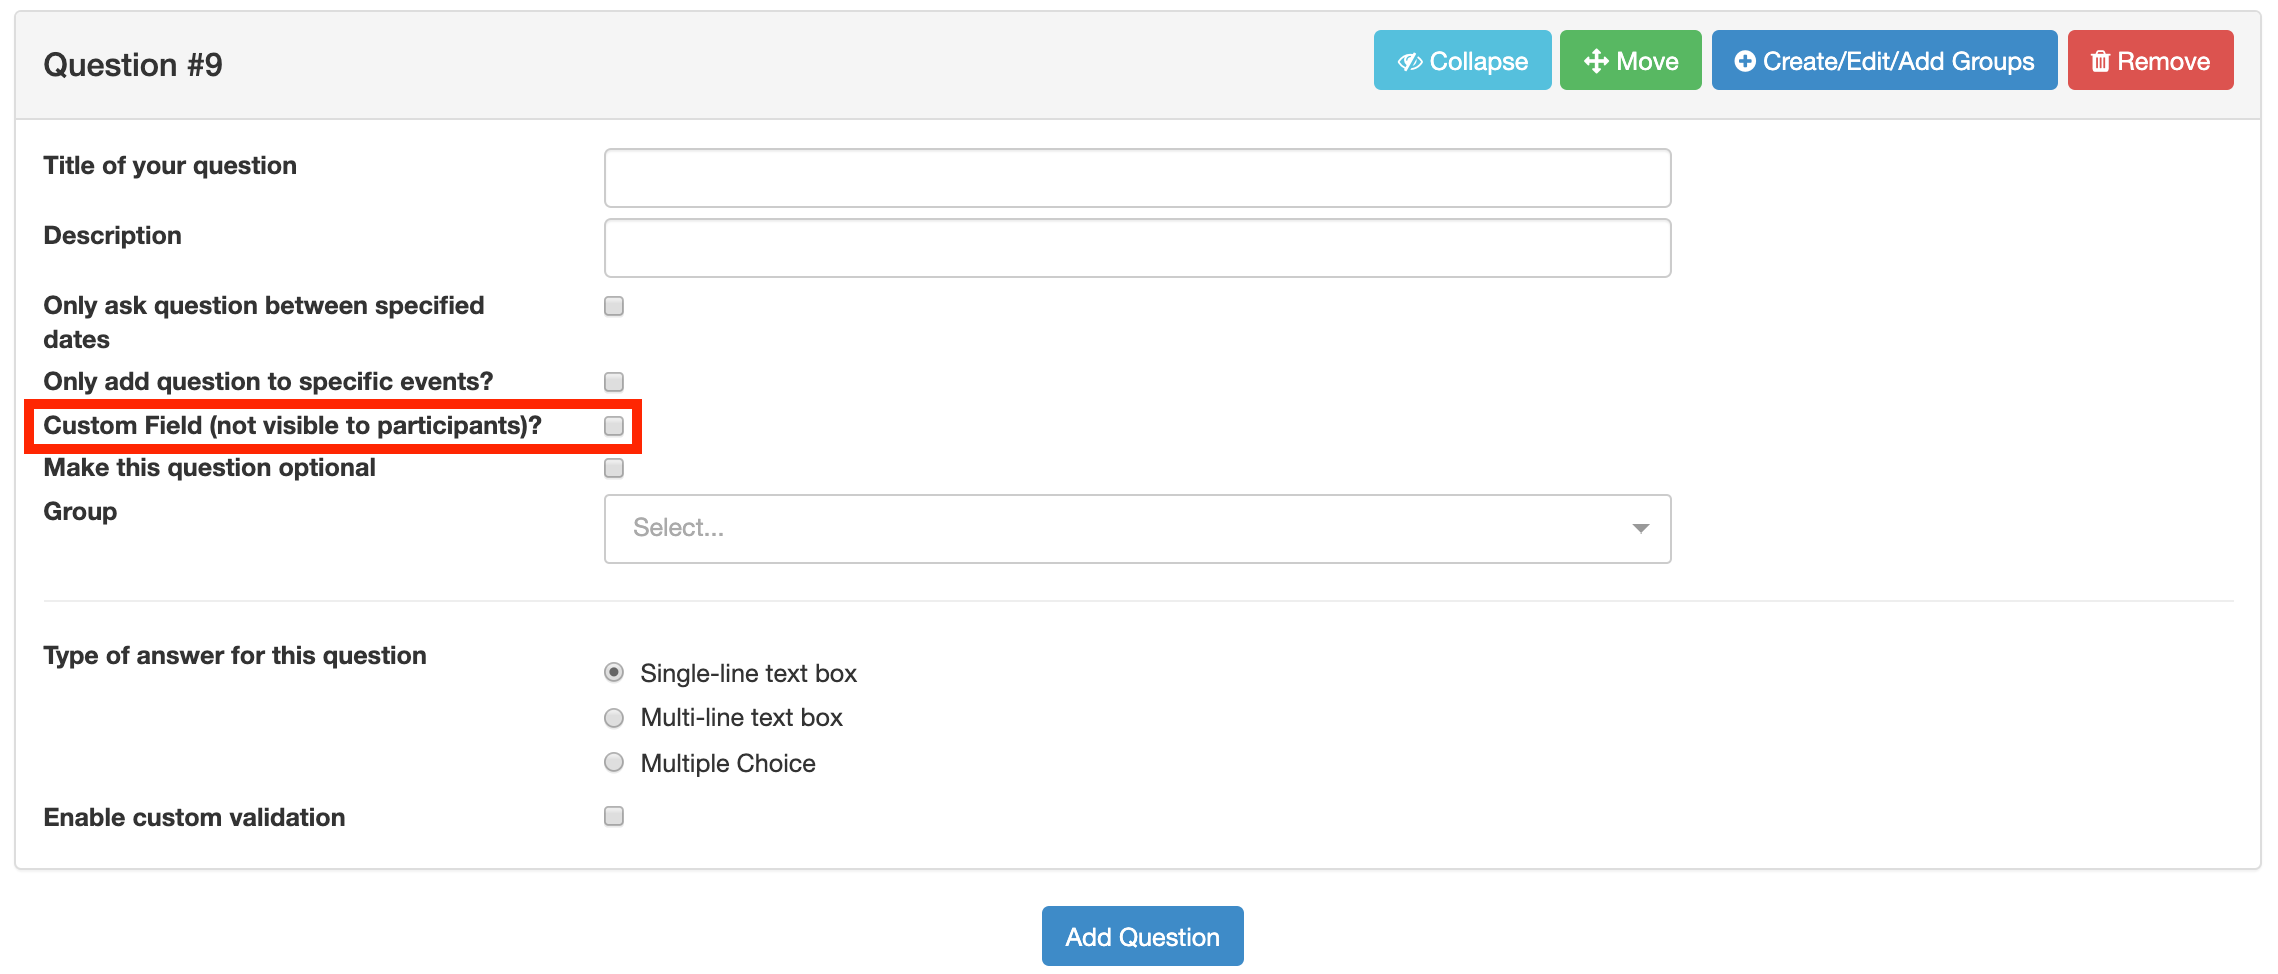Toggle Make this question optional checkbox
The width and height of the screenshot is (2278, 974).
[614, 468]
